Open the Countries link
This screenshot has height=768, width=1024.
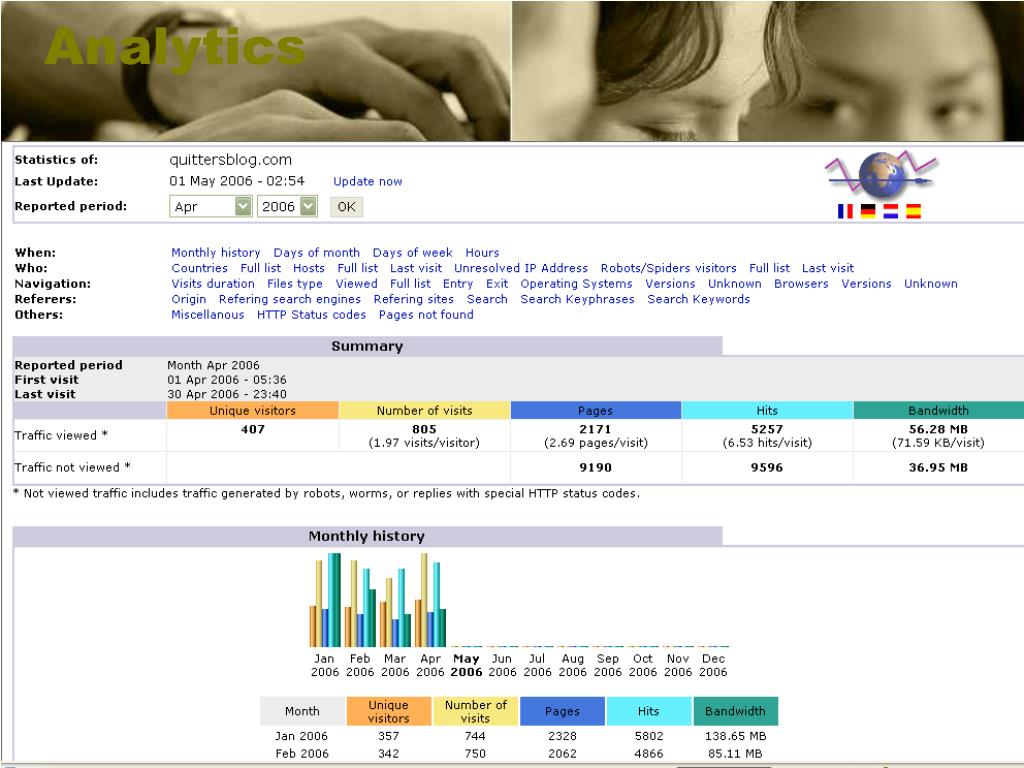[x=199, y=268]
